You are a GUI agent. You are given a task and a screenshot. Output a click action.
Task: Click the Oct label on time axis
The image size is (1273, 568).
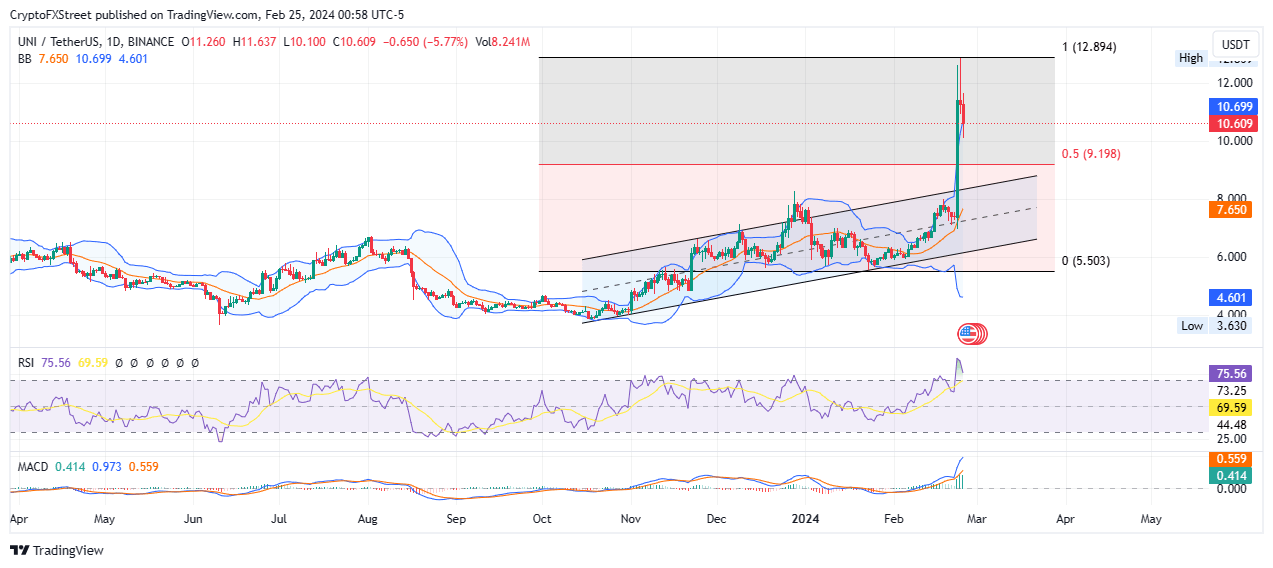(x=542, y=520)
